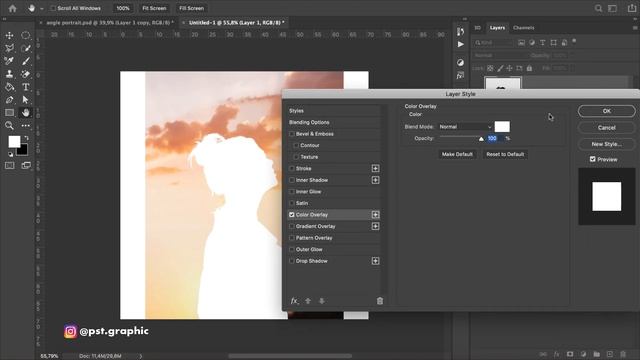Screen dimensions: 640x360
Task: Add another Drop Shadow with plus
Action: [x=375, y=261]
